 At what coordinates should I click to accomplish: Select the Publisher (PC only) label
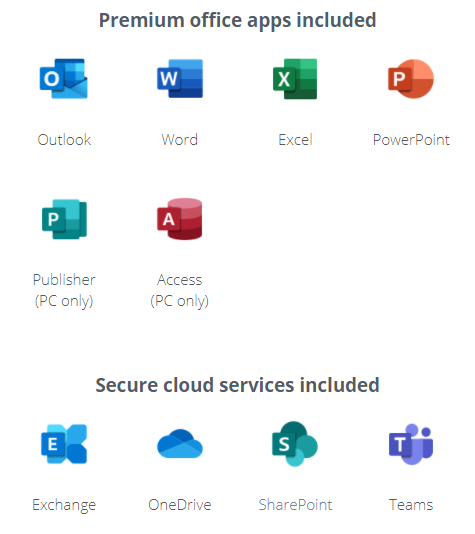click(x=64, y=290)
